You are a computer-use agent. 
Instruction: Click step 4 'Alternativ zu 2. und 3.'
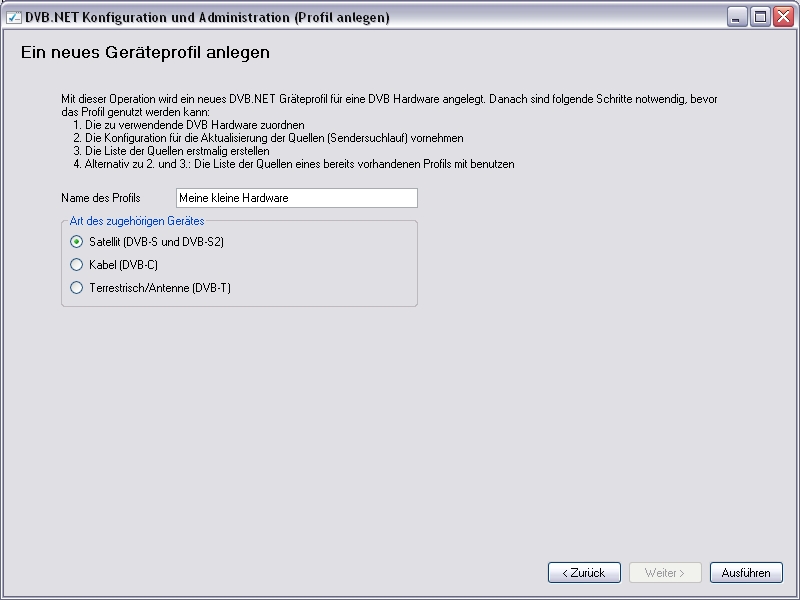click(x=294, y=164)
